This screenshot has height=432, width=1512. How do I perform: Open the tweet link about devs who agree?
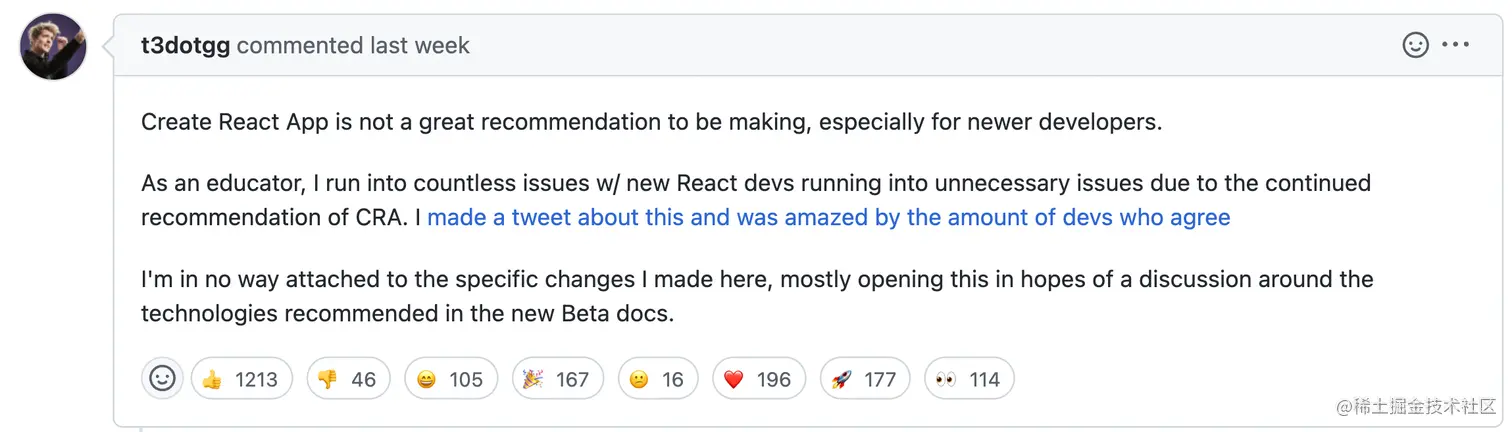tap(829, 217)
